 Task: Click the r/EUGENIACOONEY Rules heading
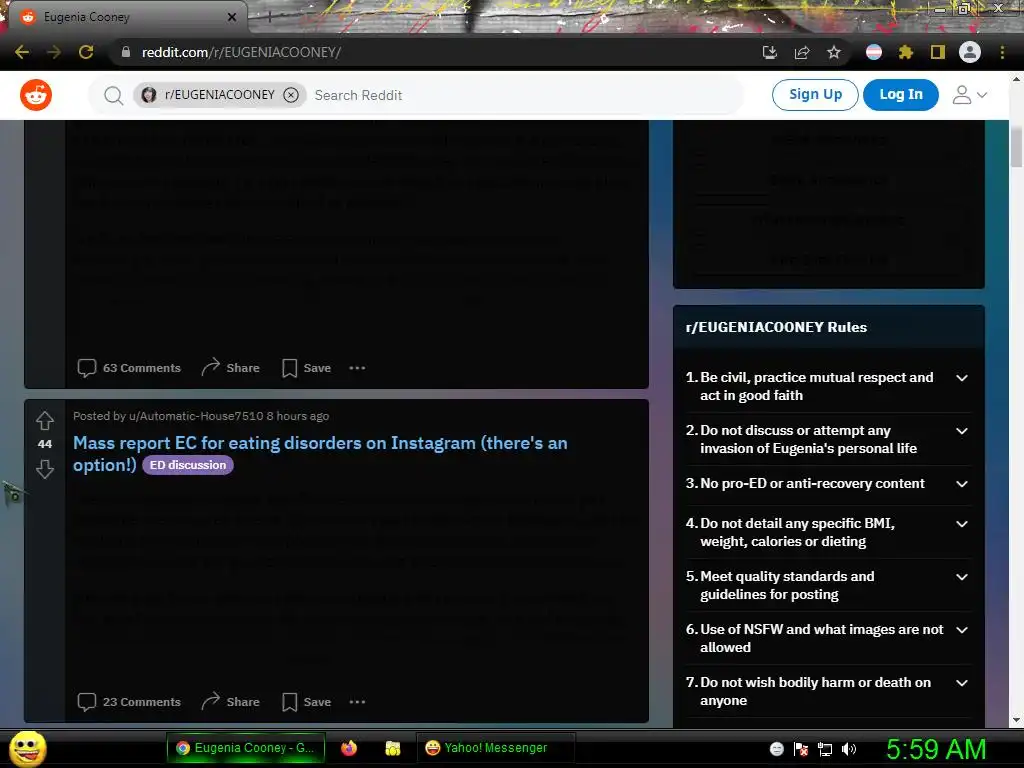click(x=776, y=327)
